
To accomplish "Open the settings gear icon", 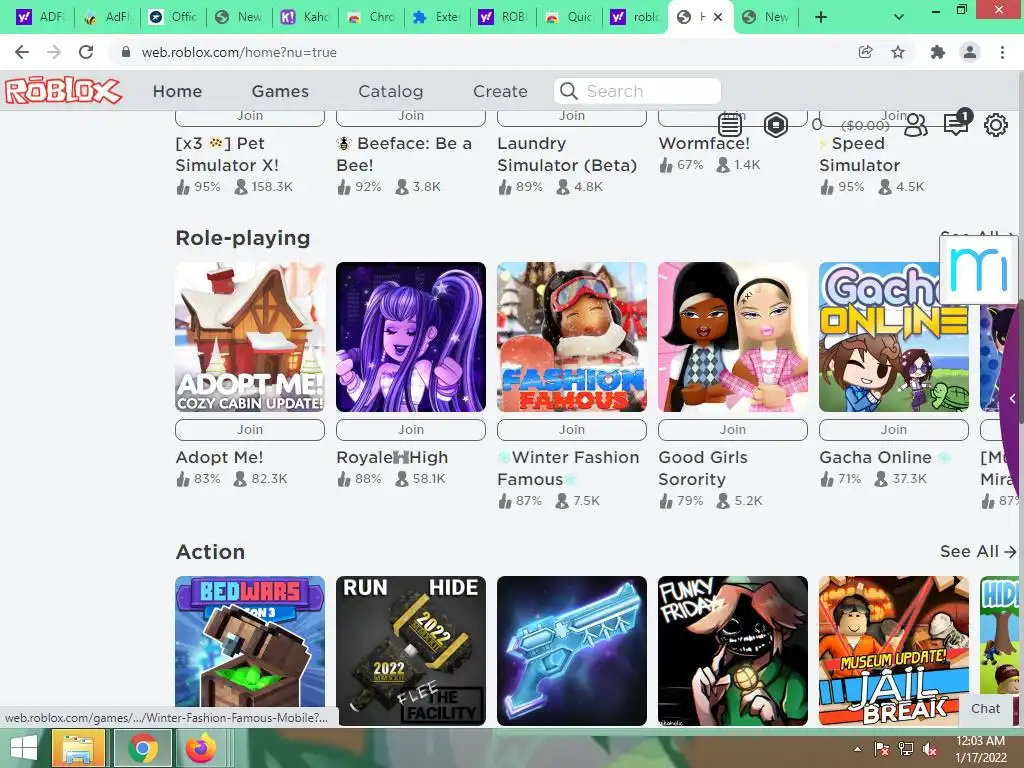I will tap(995, 125).
